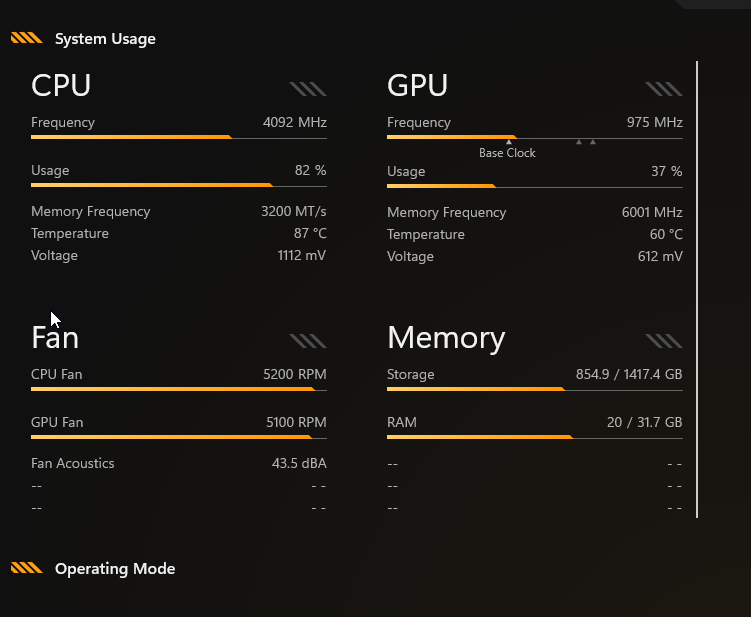Click the GPU Base Clock triangle marker
This screenshot has height=617, width=751.
[509, 142]
